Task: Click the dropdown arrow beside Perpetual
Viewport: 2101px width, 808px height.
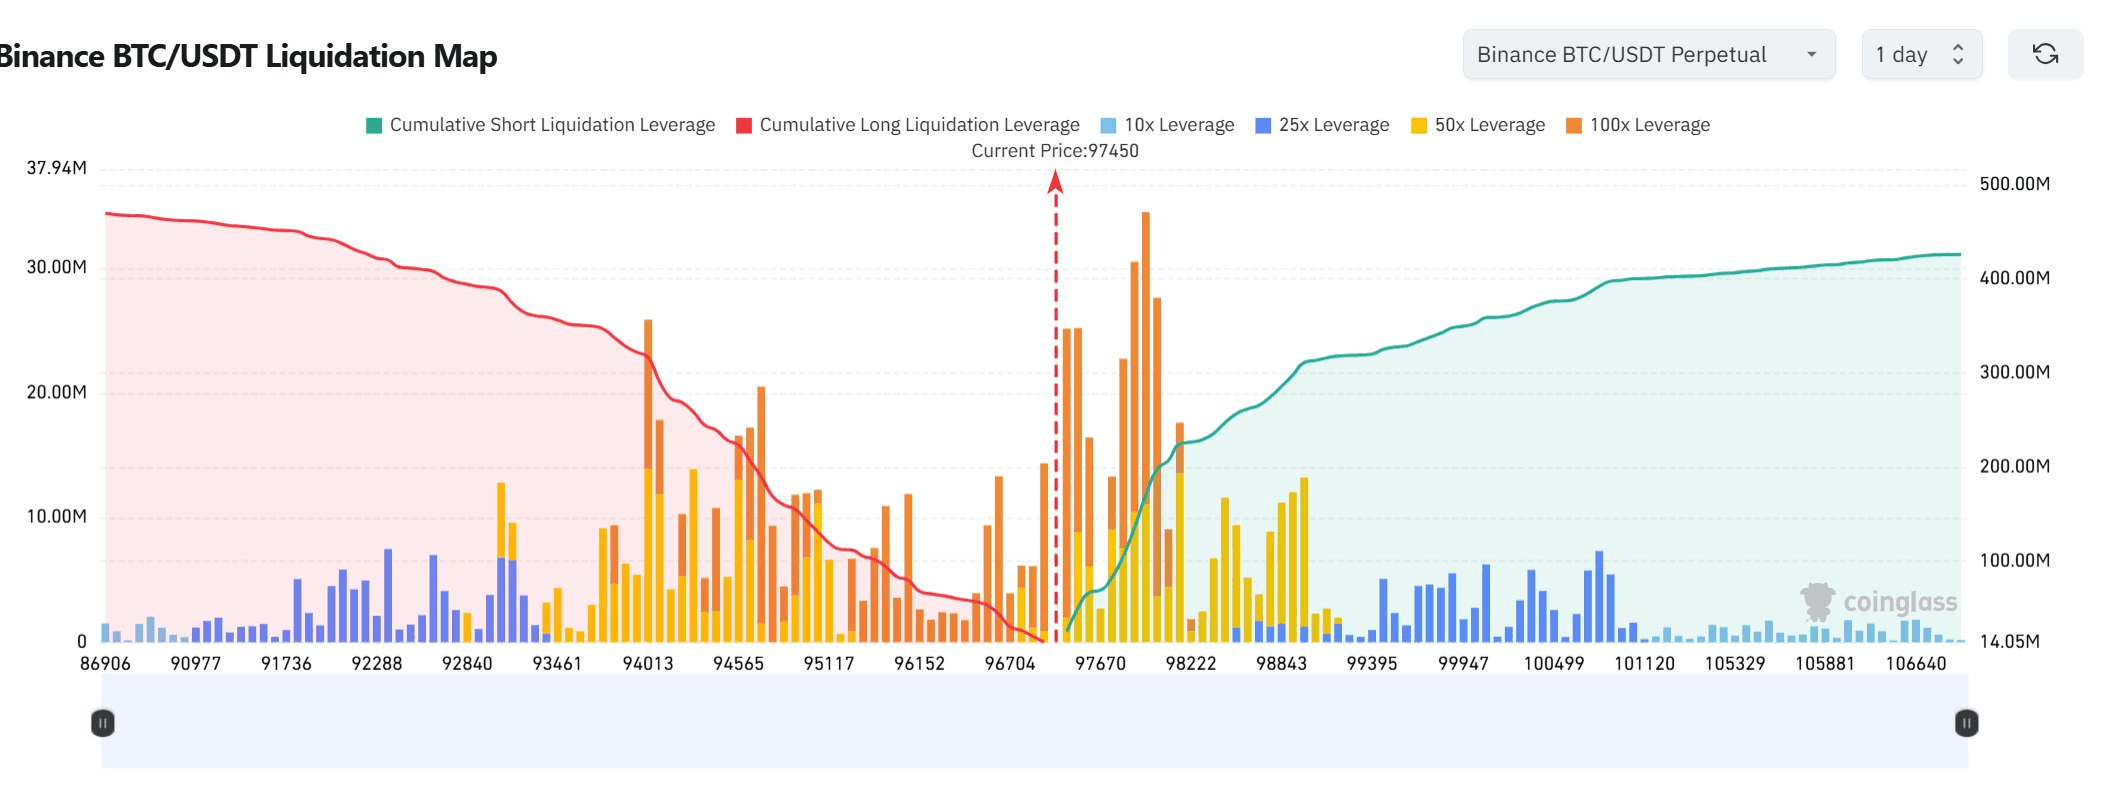Action: click(1811, 54)
